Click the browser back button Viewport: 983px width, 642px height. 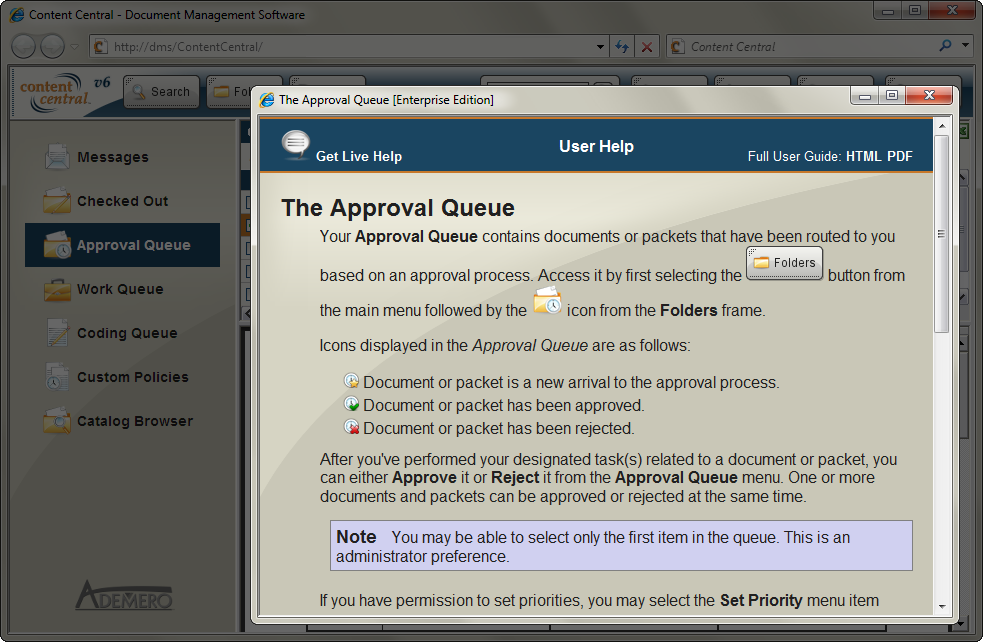pyautogui.click(x=23, y=46)
